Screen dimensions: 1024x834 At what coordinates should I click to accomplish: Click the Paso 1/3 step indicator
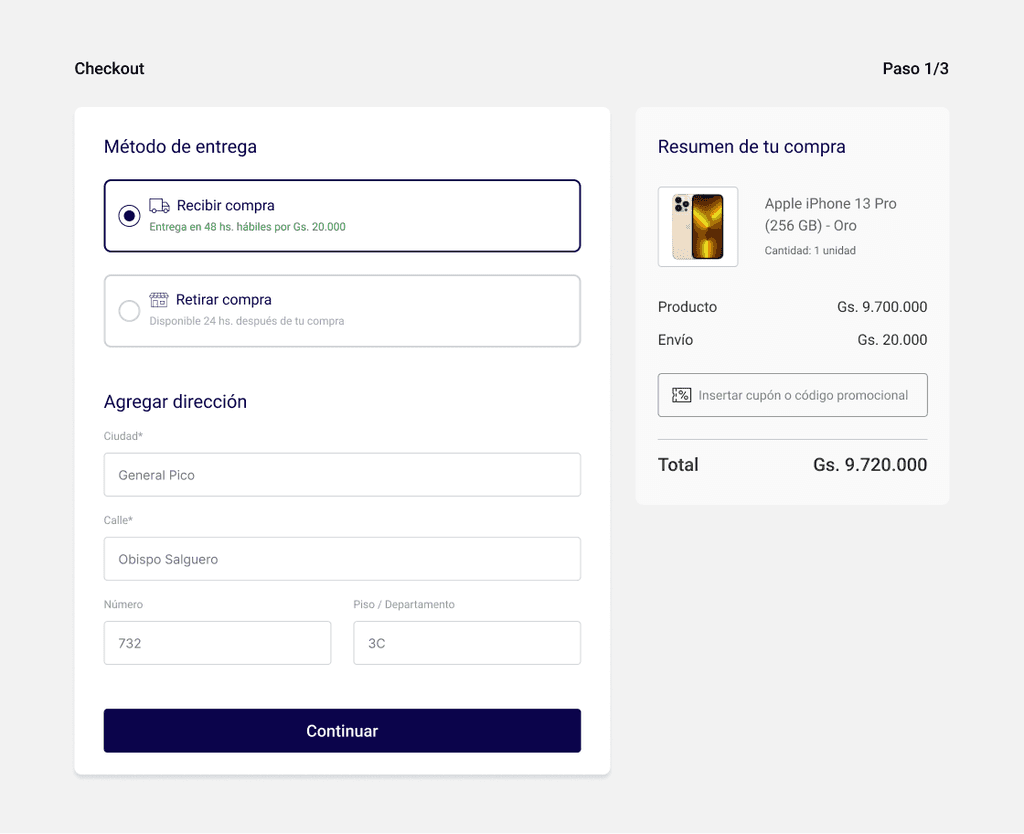pyautogui.click(x=916, y=69)
